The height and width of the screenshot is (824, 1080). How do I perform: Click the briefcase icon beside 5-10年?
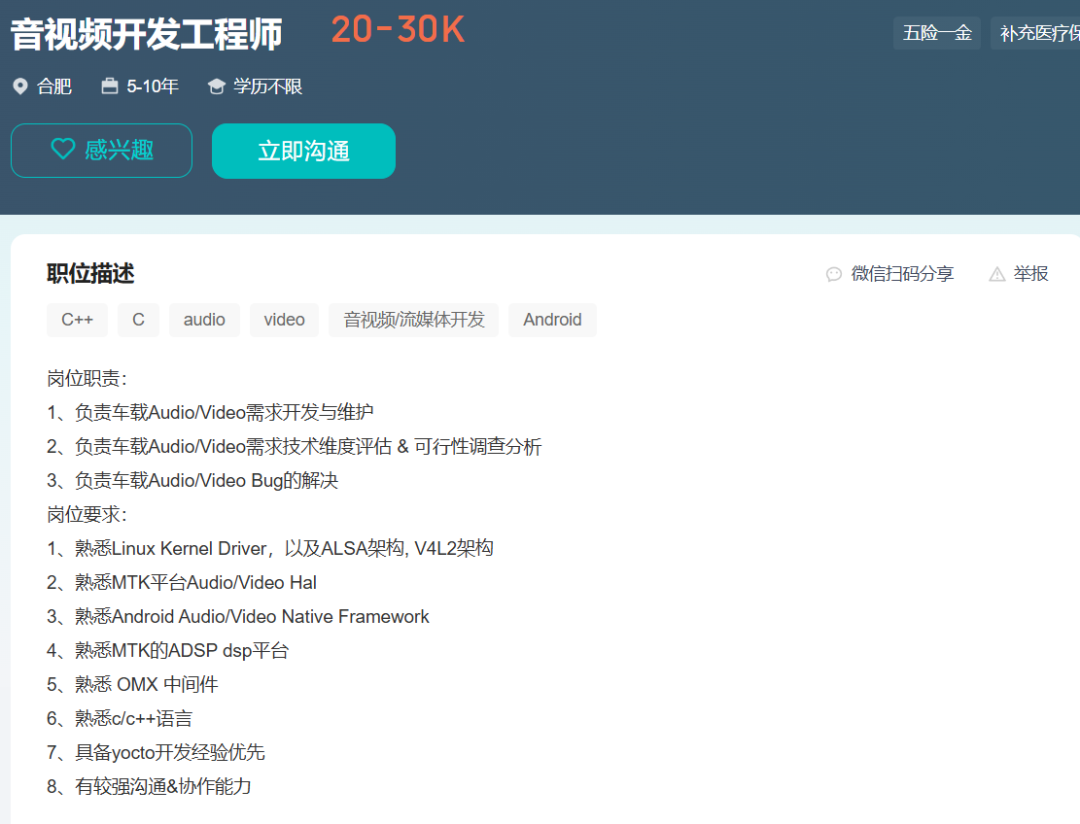(x=110, y=87)
